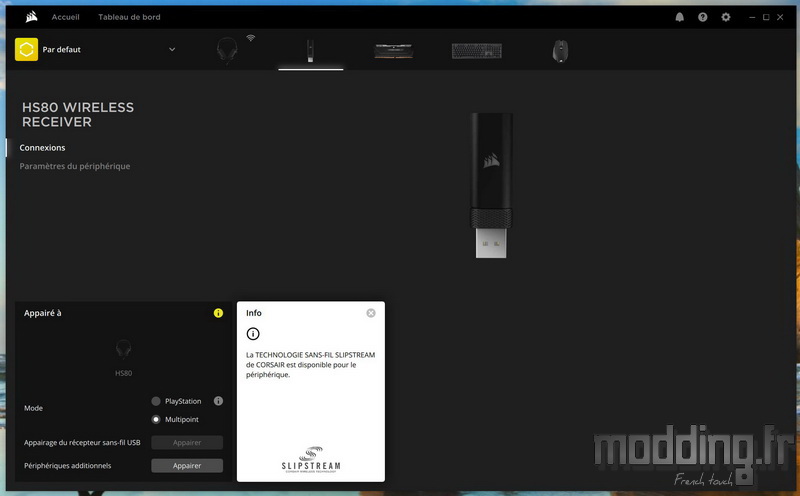Expand the Par defaut profile dropdown
800x496 pixels.
pyautogui.click(x=172, y=49)
